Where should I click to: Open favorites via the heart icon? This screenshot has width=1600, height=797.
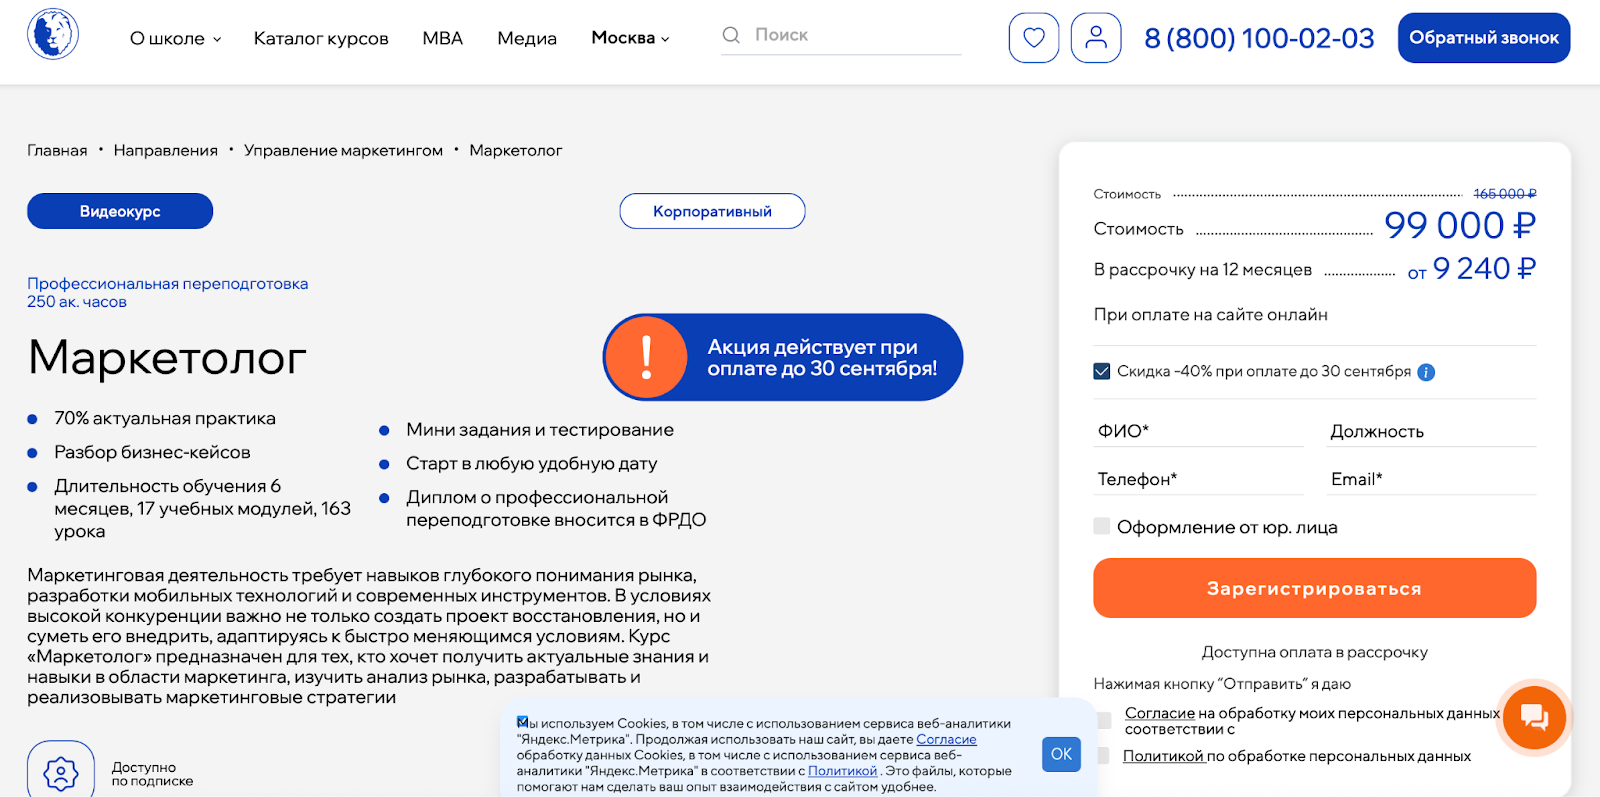[x=1034, y=38]
